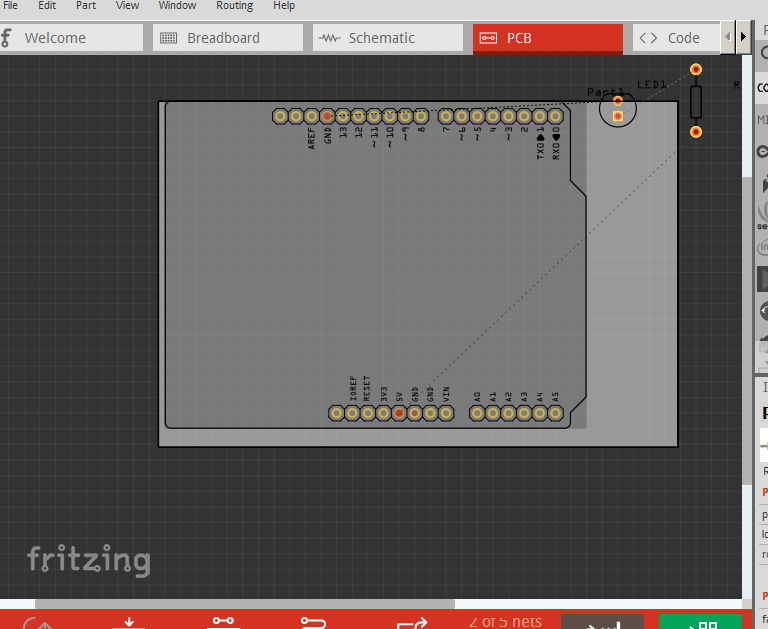This screenshot has width=768, height=629.
Task: Select the LED1 round upper pad
Action: coord(618,101)
